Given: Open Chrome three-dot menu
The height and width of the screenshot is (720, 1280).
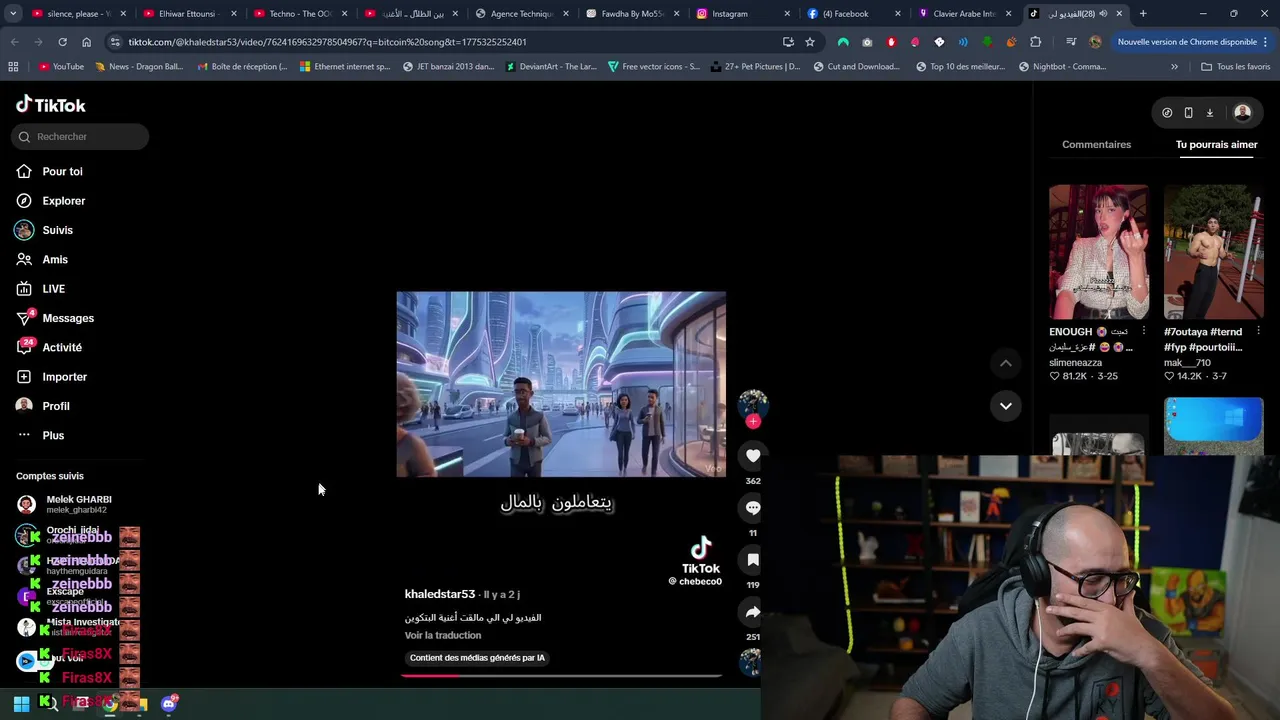Looking at the screenshot, I should pos(1266,42).
